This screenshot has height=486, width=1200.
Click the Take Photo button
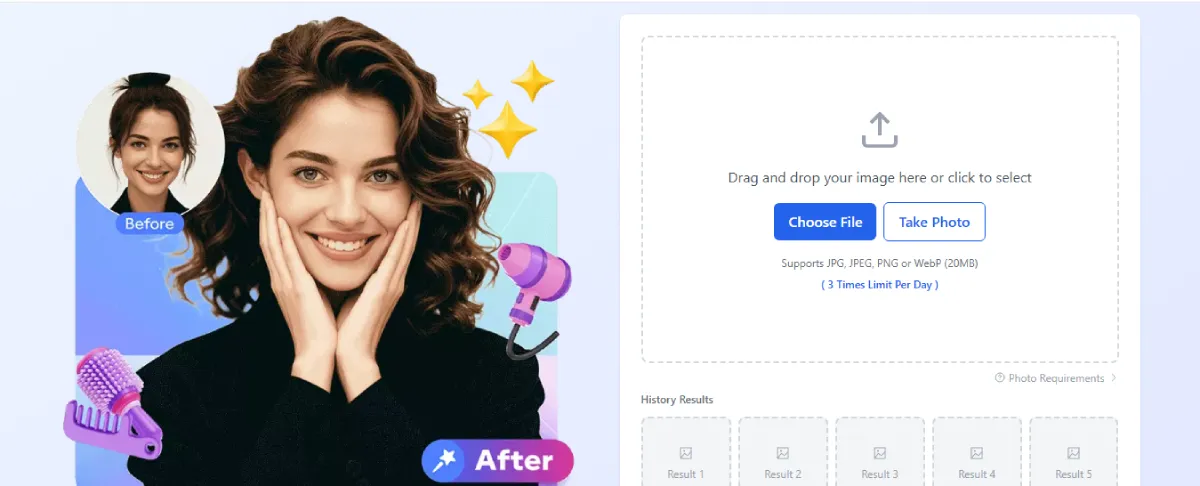pyautogui.click(x=934, y=222)
